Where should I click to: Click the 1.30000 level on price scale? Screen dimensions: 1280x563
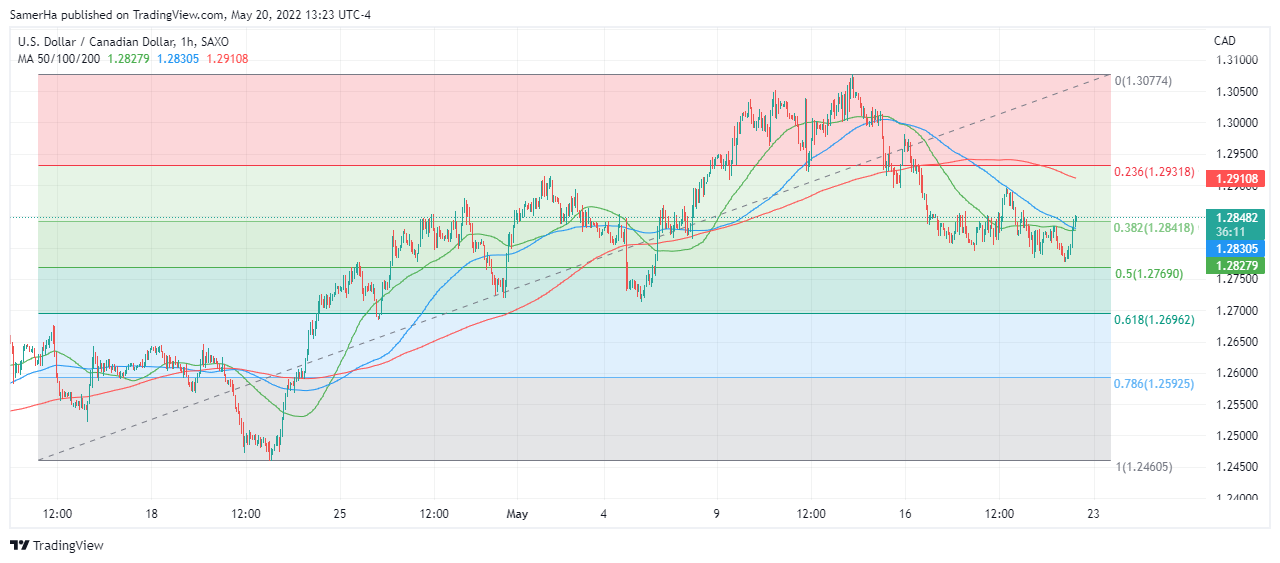(1235, 123)
